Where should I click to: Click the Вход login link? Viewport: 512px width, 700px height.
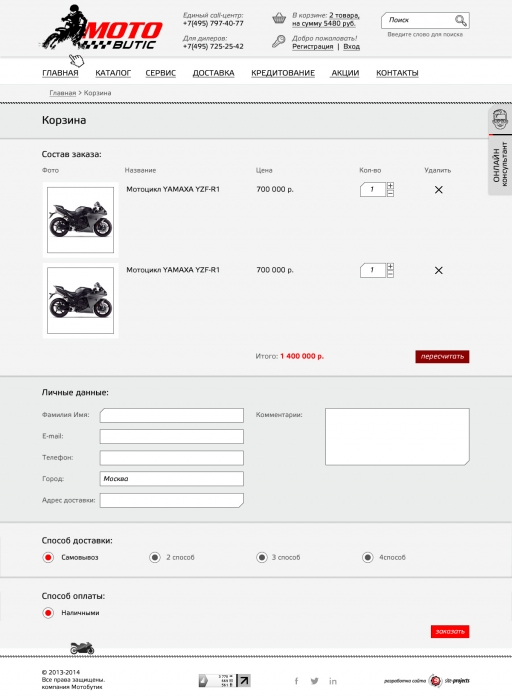[x=351, y=46]
